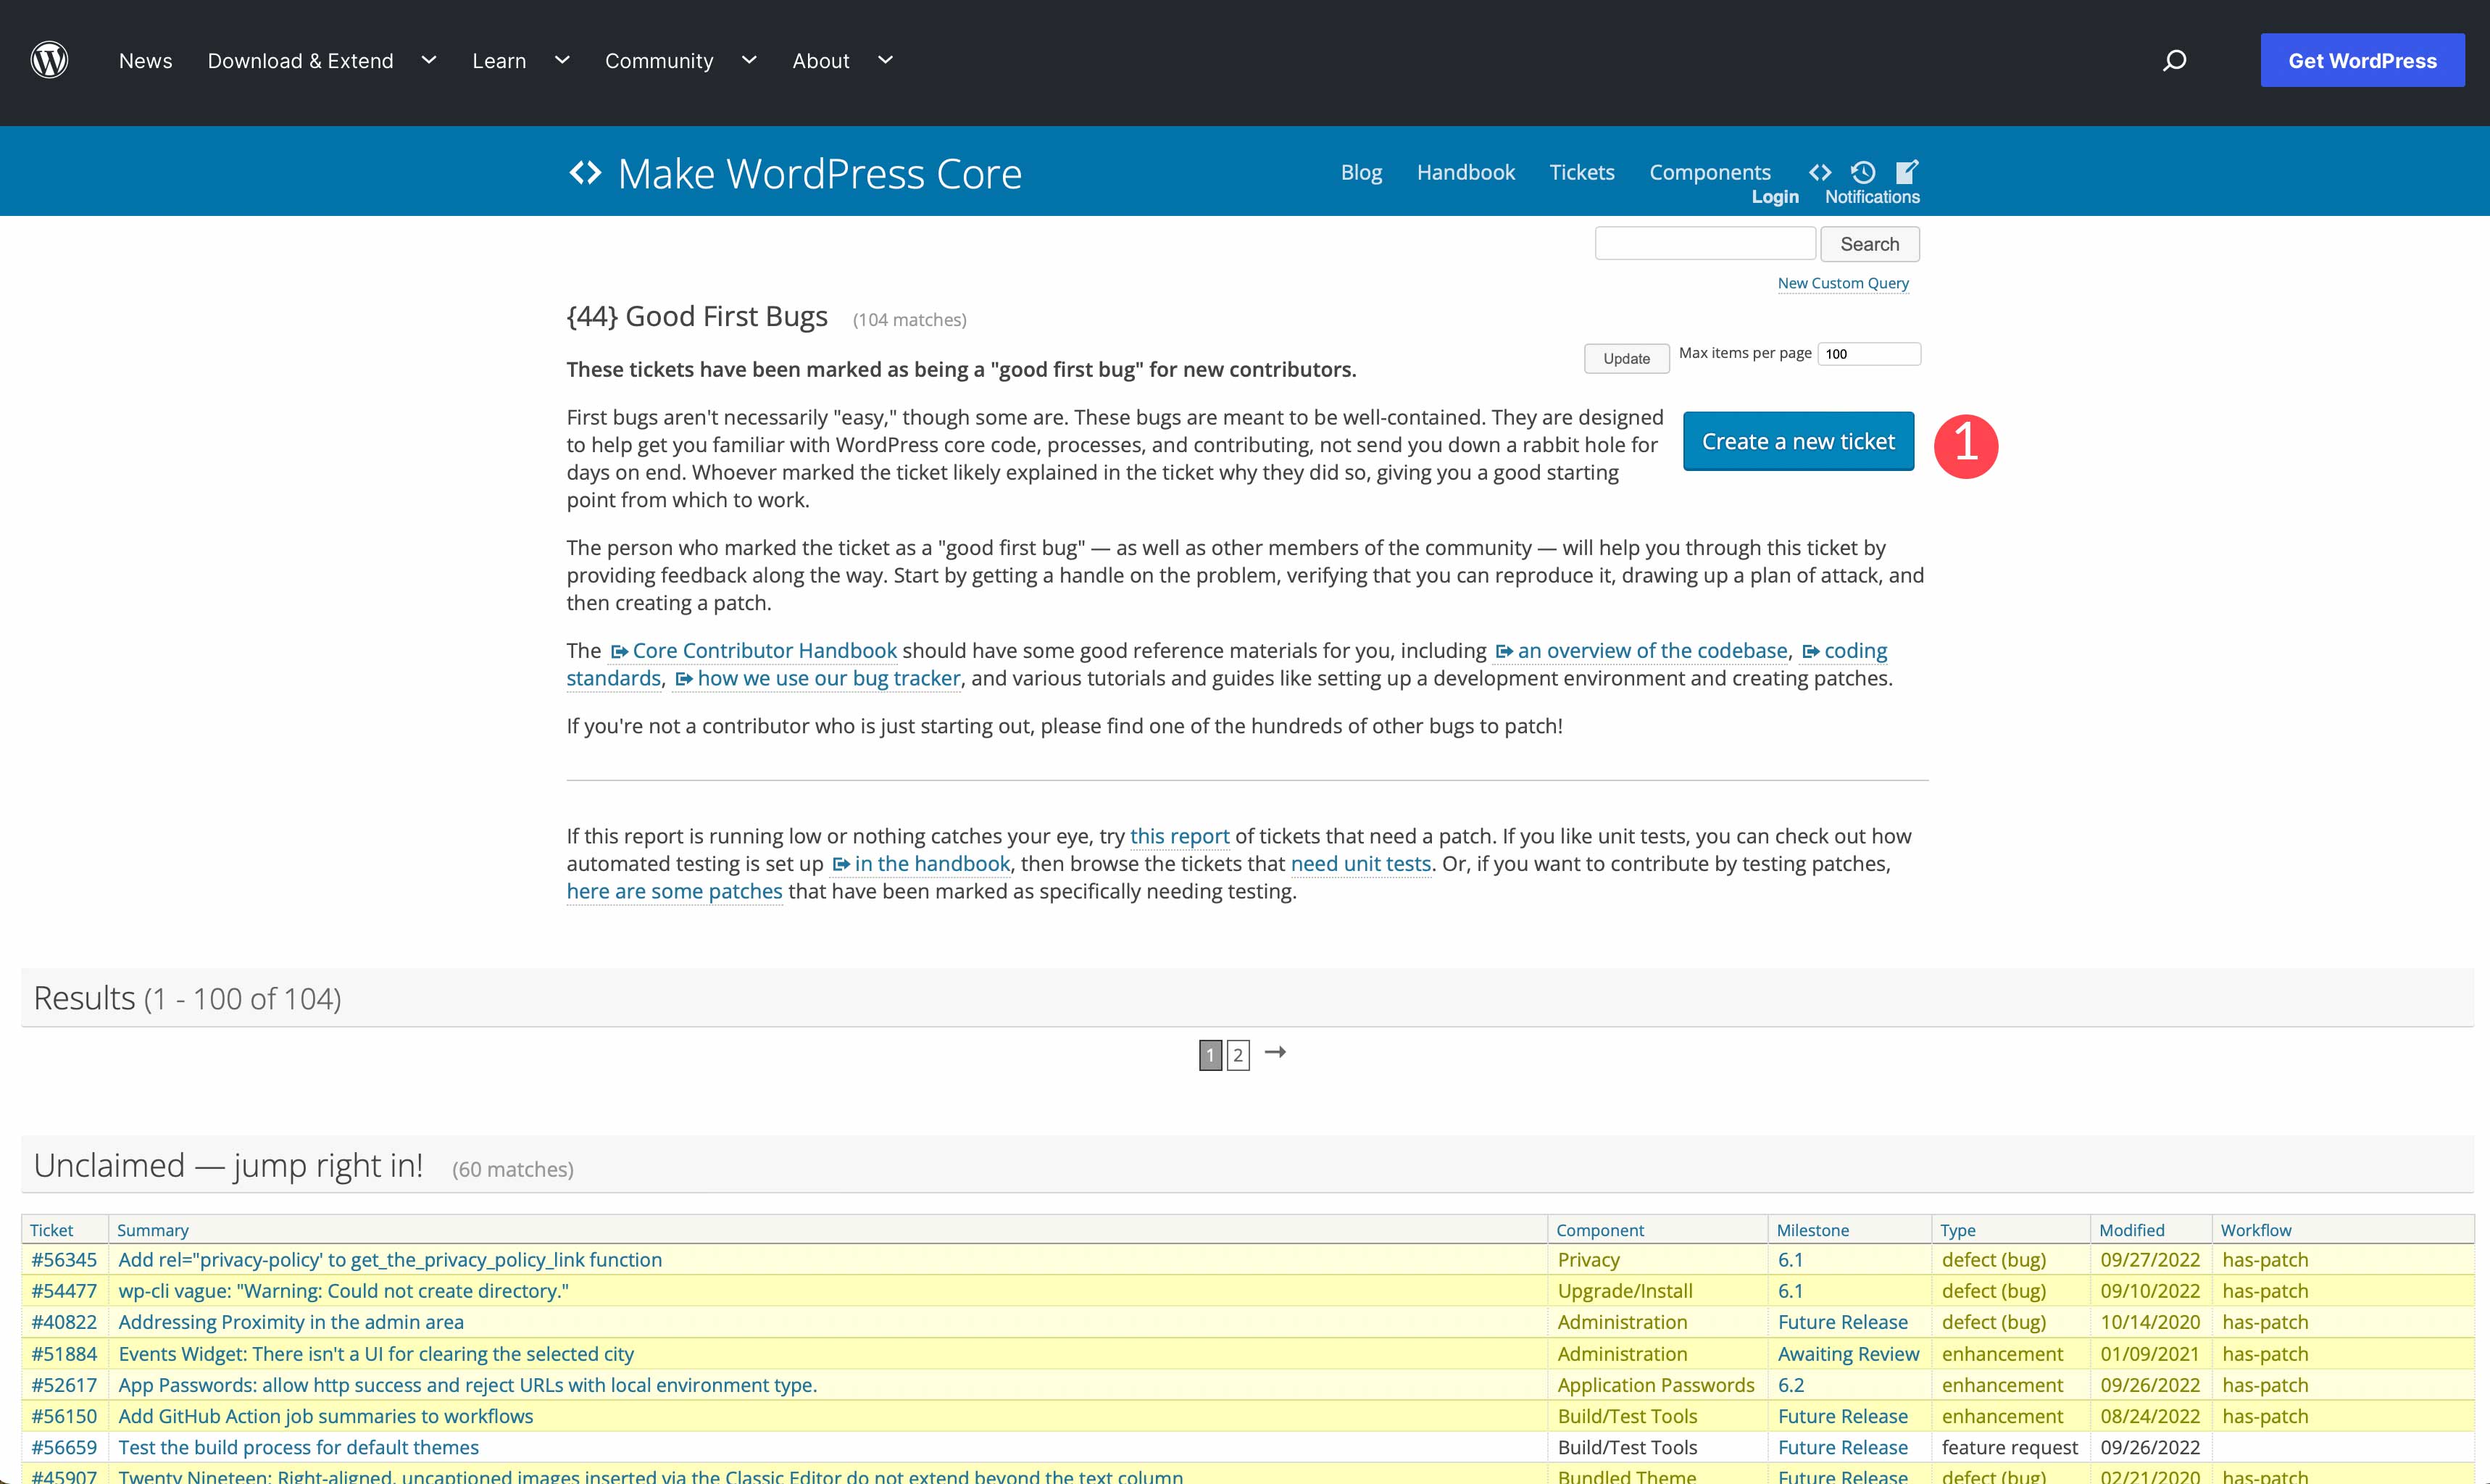Select the Tickets navigation tab
The height and width of the screenshot is (1484, 2490).
click(x=1581, y=171)
